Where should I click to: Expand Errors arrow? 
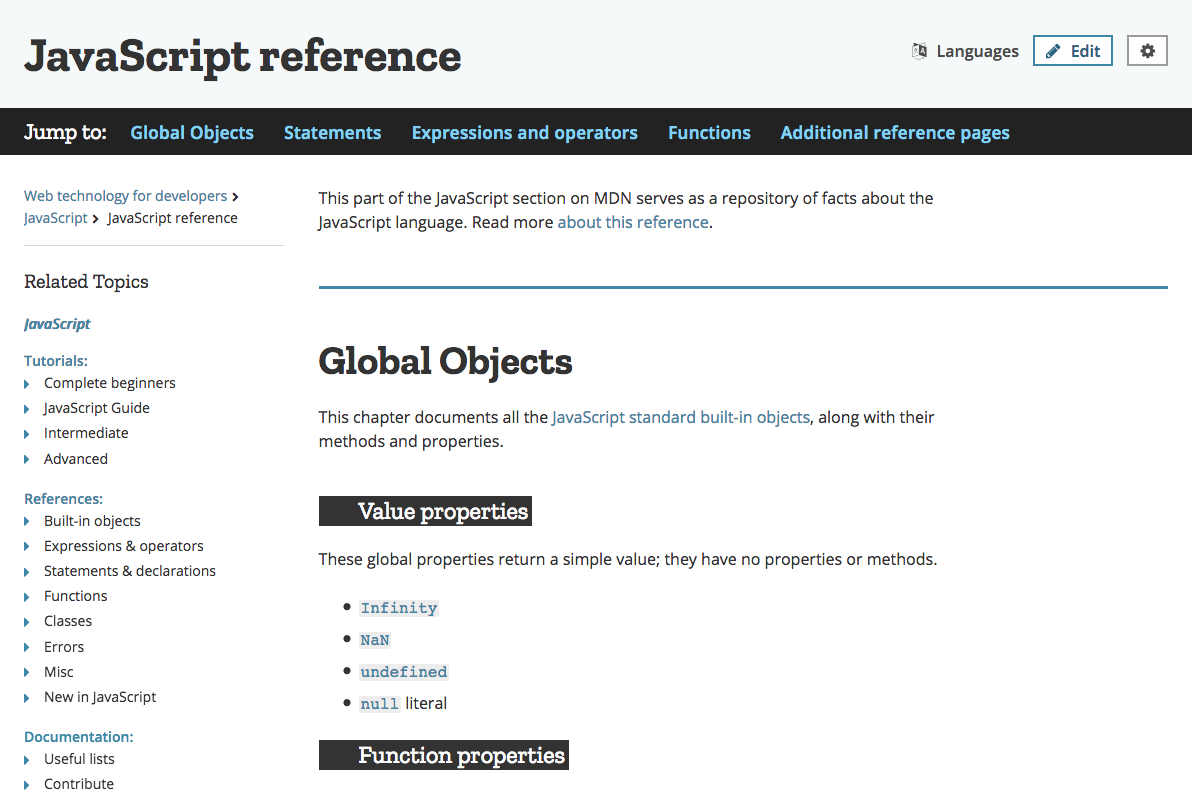coord(27,647)
